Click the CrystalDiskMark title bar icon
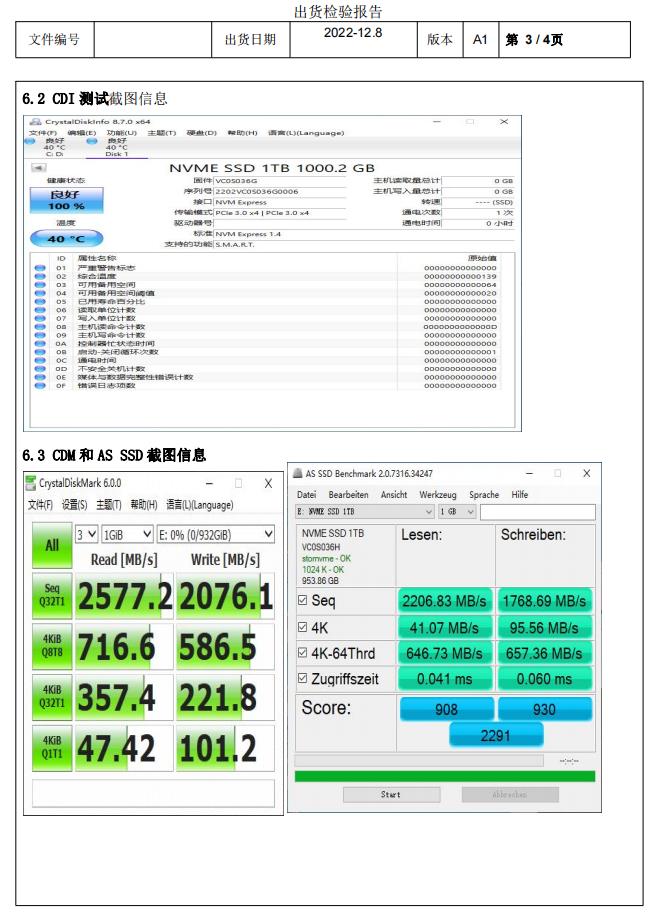654x919 pixels. tap(32, 483)
